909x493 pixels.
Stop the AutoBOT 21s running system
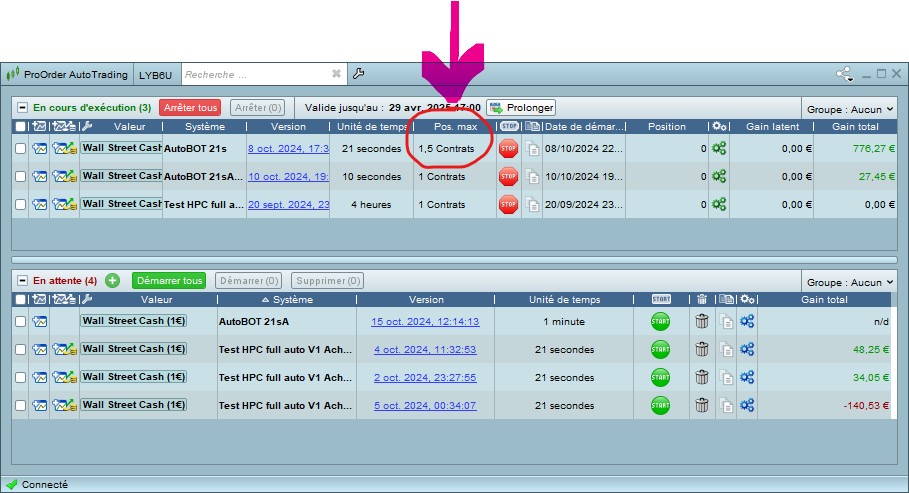[508, 148]
